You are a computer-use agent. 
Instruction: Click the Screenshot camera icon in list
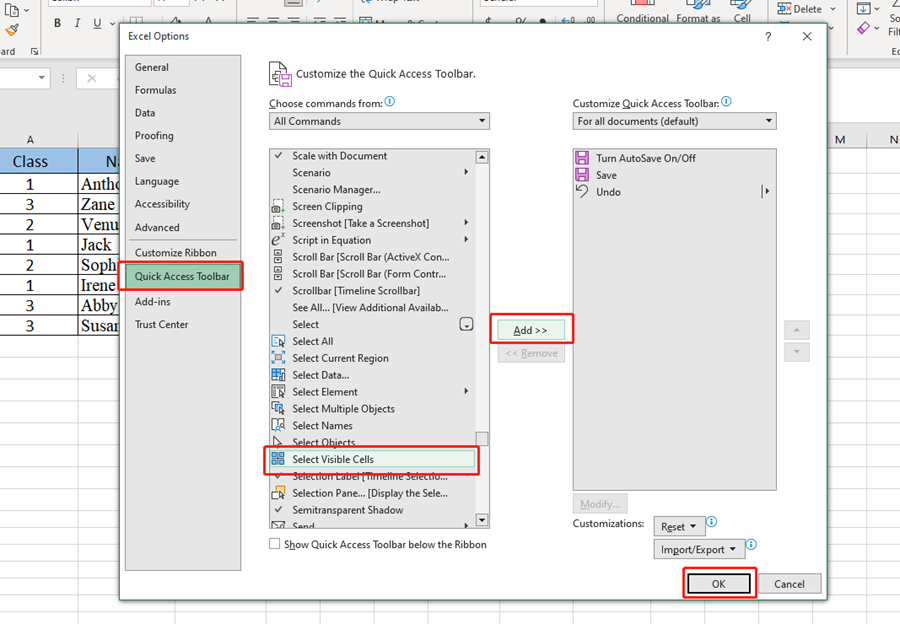(278, 223)
